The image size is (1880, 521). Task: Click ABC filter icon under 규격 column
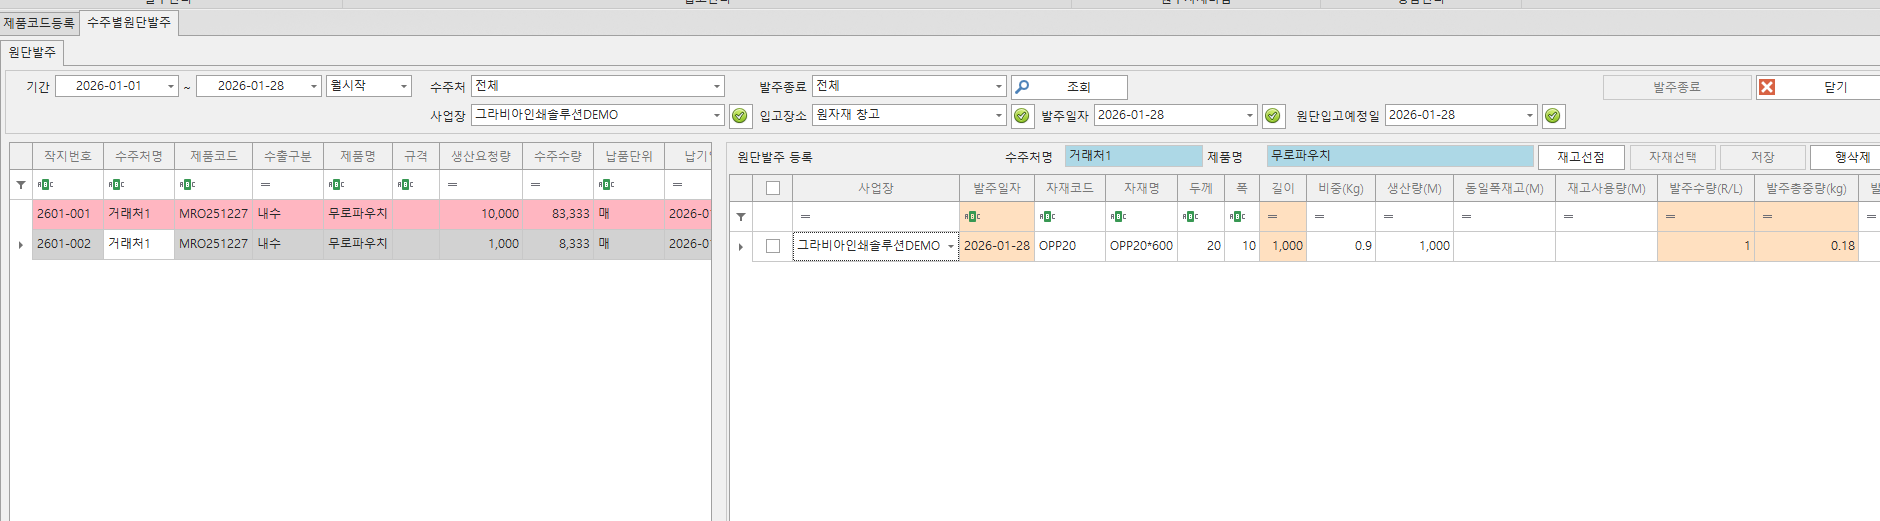[405, 184]
